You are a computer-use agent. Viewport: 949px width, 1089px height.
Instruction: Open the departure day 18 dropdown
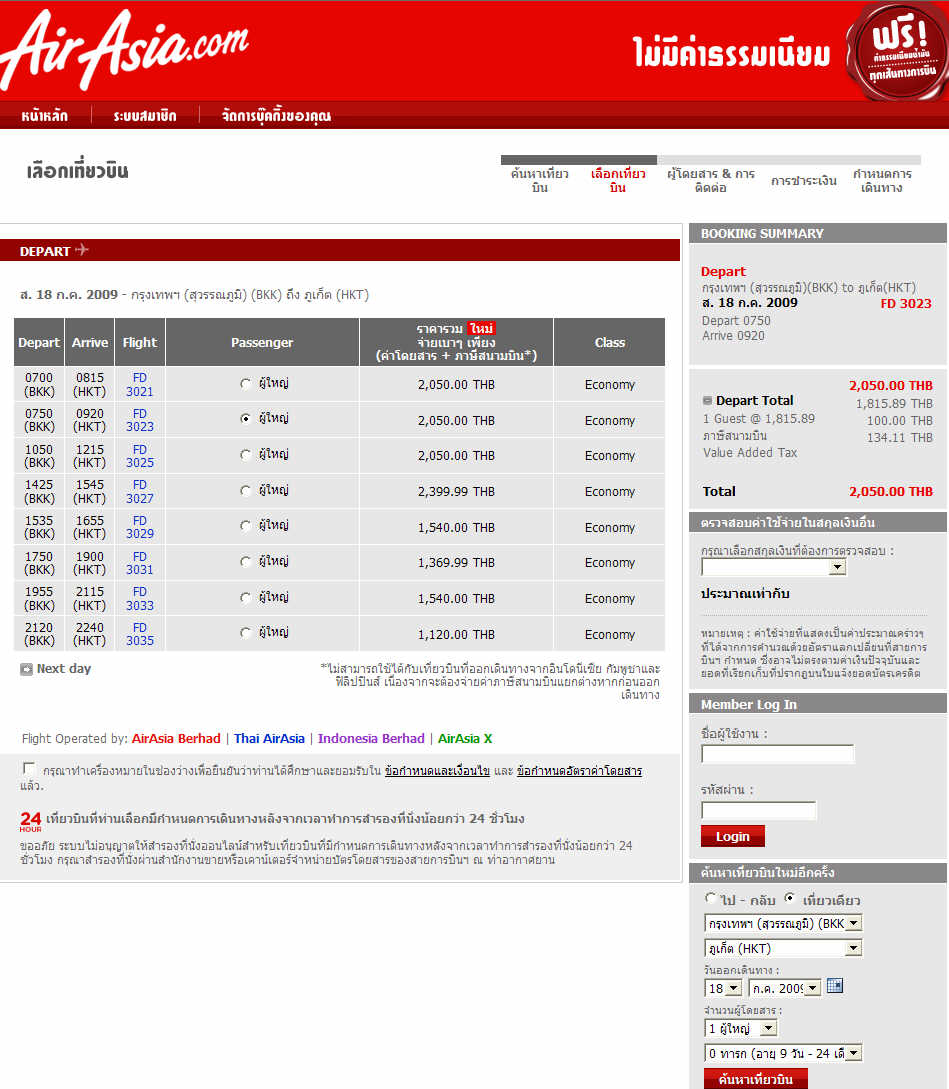click(723, 988)
